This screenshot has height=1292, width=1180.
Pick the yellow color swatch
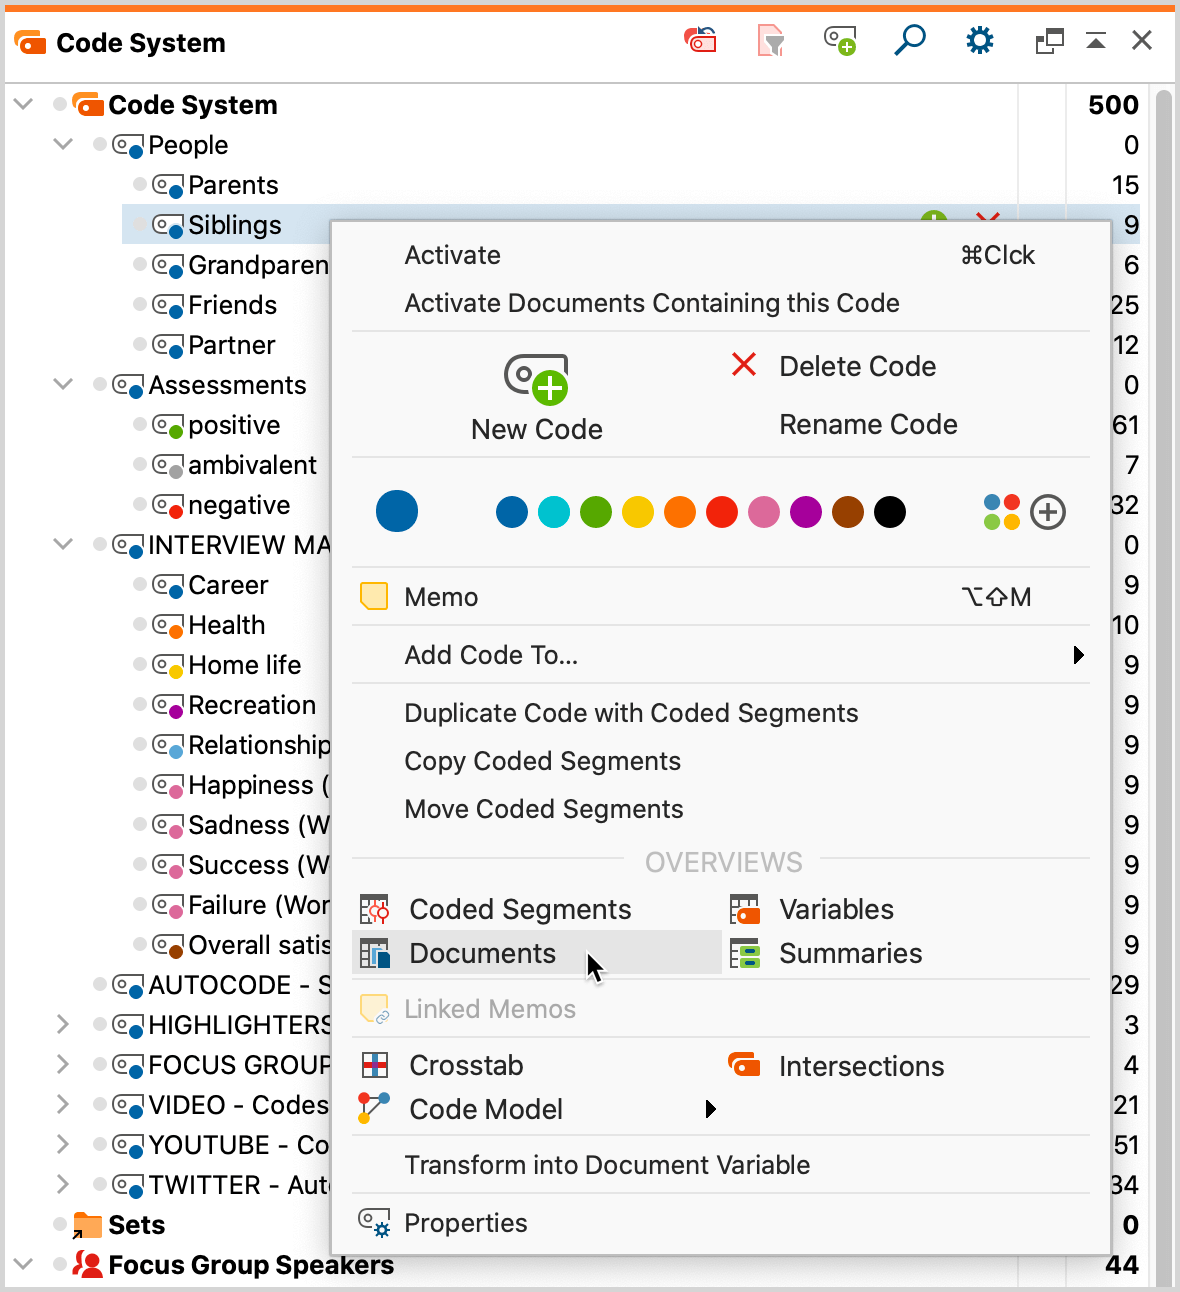pyautogui.click(x=638, y=512)
